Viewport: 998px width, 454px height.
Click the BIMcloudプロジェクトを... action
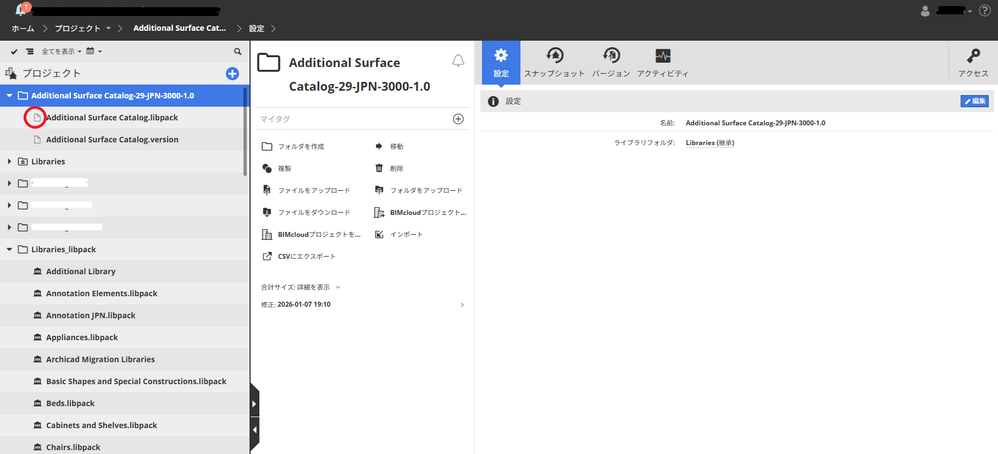click(311, 234)
